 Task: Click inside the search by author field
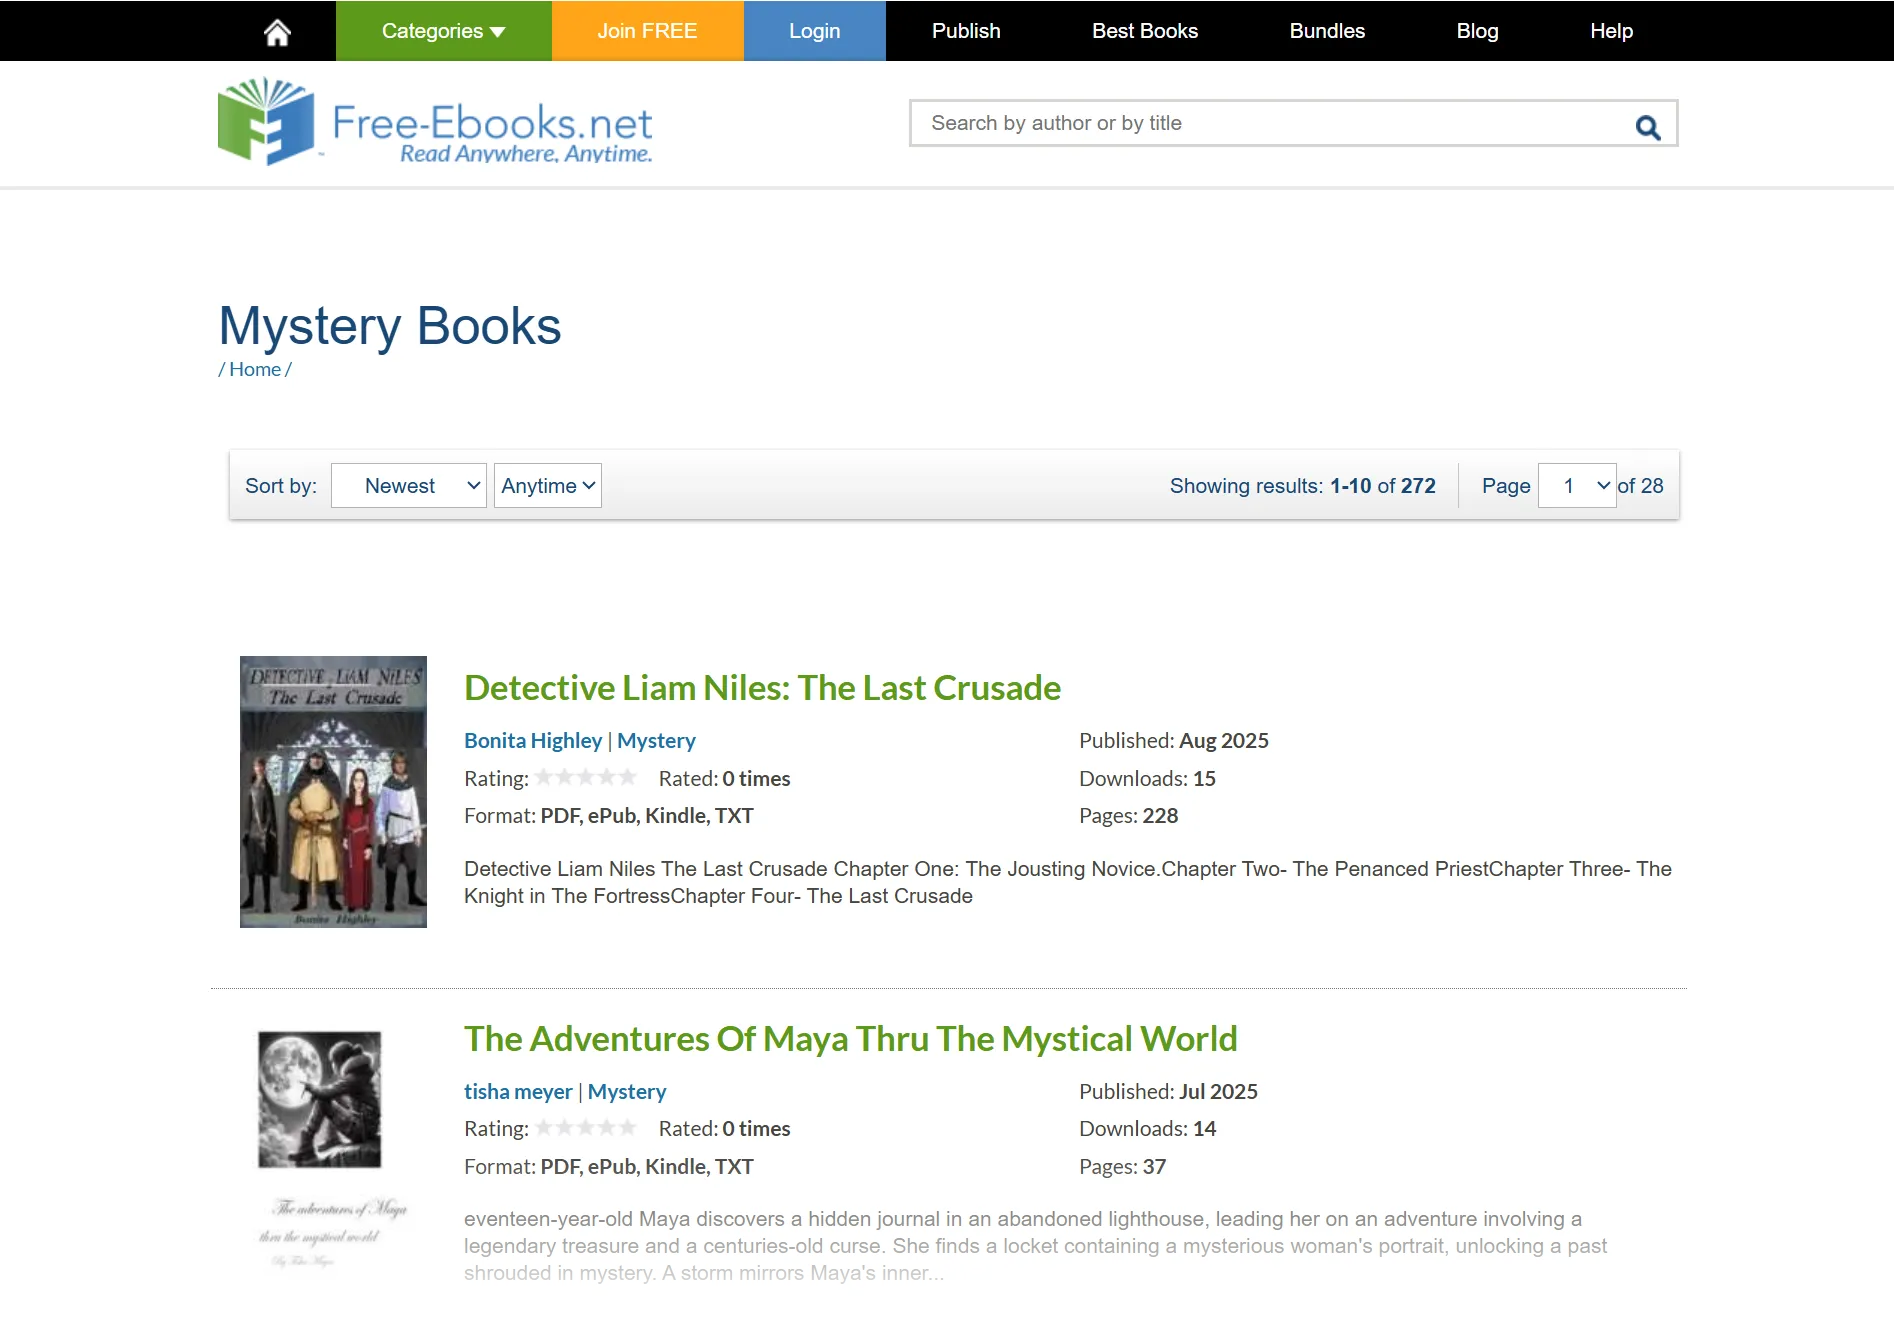coord(1200,123)
